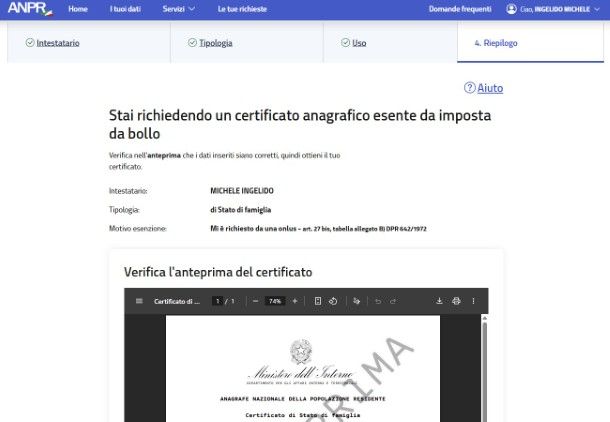Image resolution: width=610 pixels, height=422 pixels.
Task: Go back to Uso step
Action: click(359, 43)
